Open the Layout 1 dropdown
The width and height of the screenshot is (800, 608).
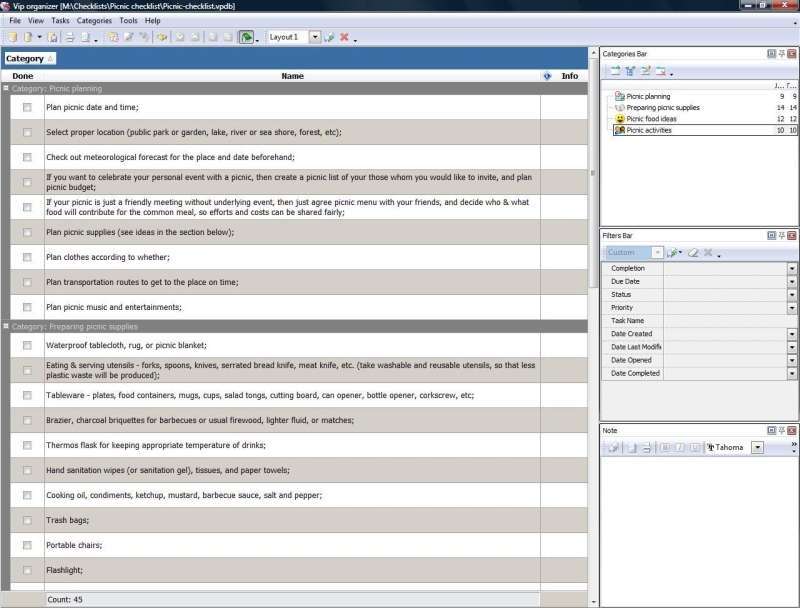point(314,37)
